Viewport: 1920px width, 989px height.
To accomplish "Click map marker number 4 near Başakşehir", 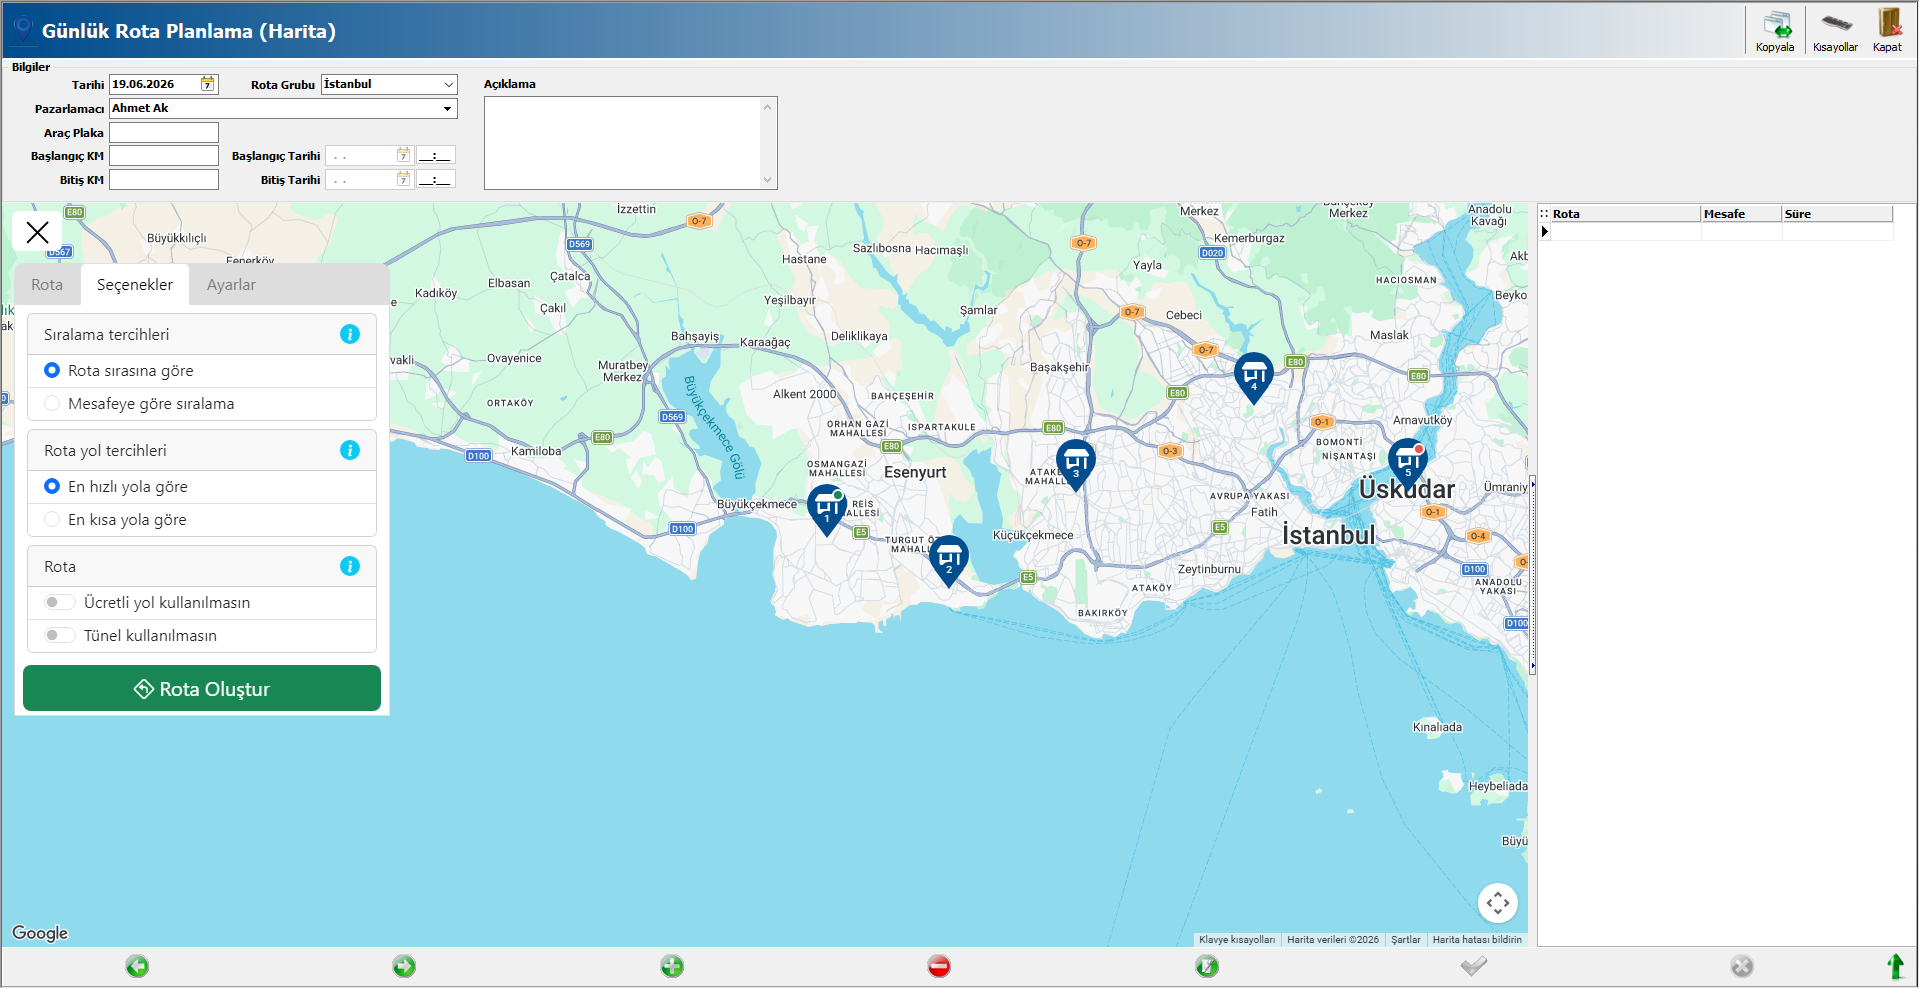I will point(1254,378).
